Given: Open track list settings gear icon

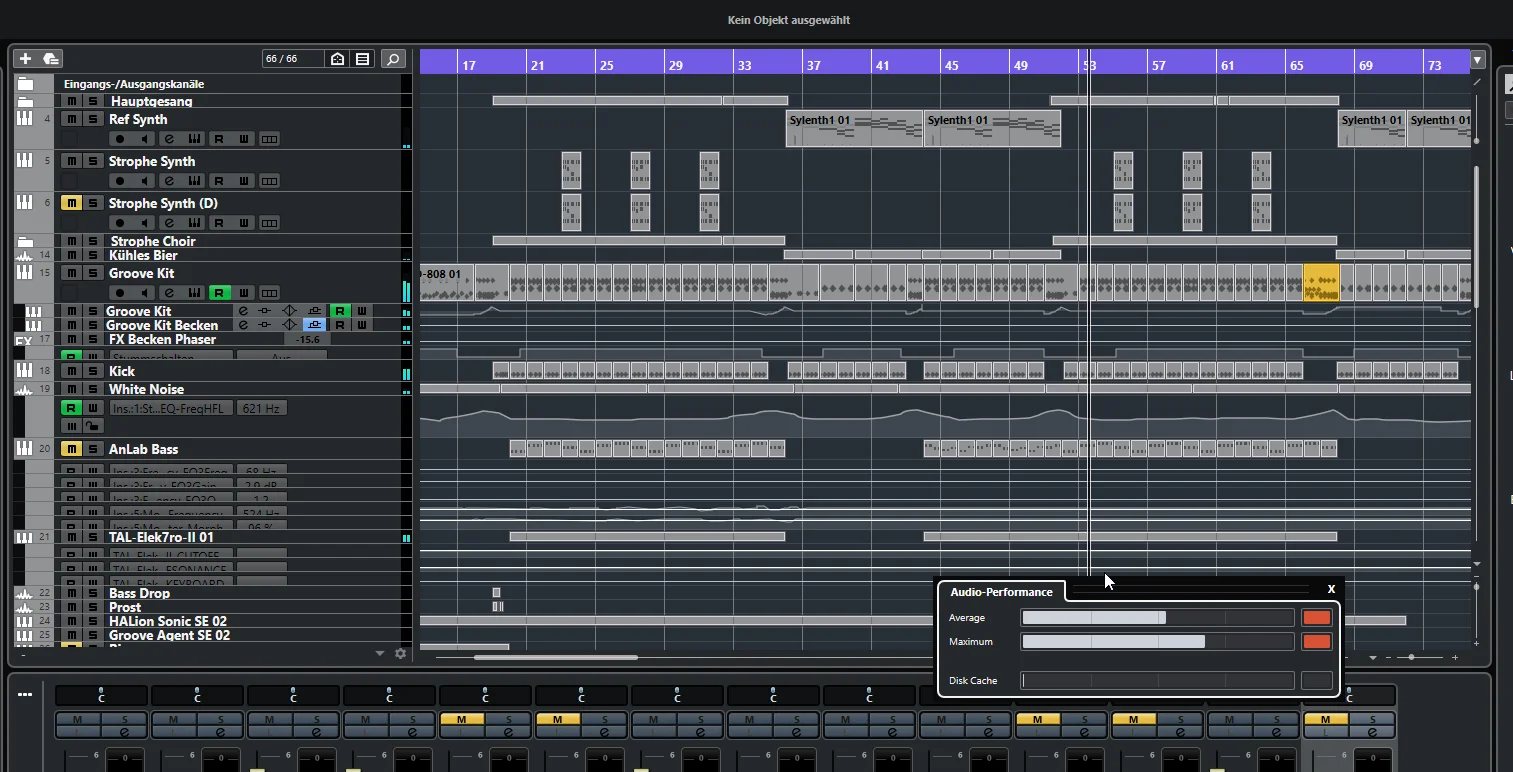Looking at the screenshot, I should 401,653.
